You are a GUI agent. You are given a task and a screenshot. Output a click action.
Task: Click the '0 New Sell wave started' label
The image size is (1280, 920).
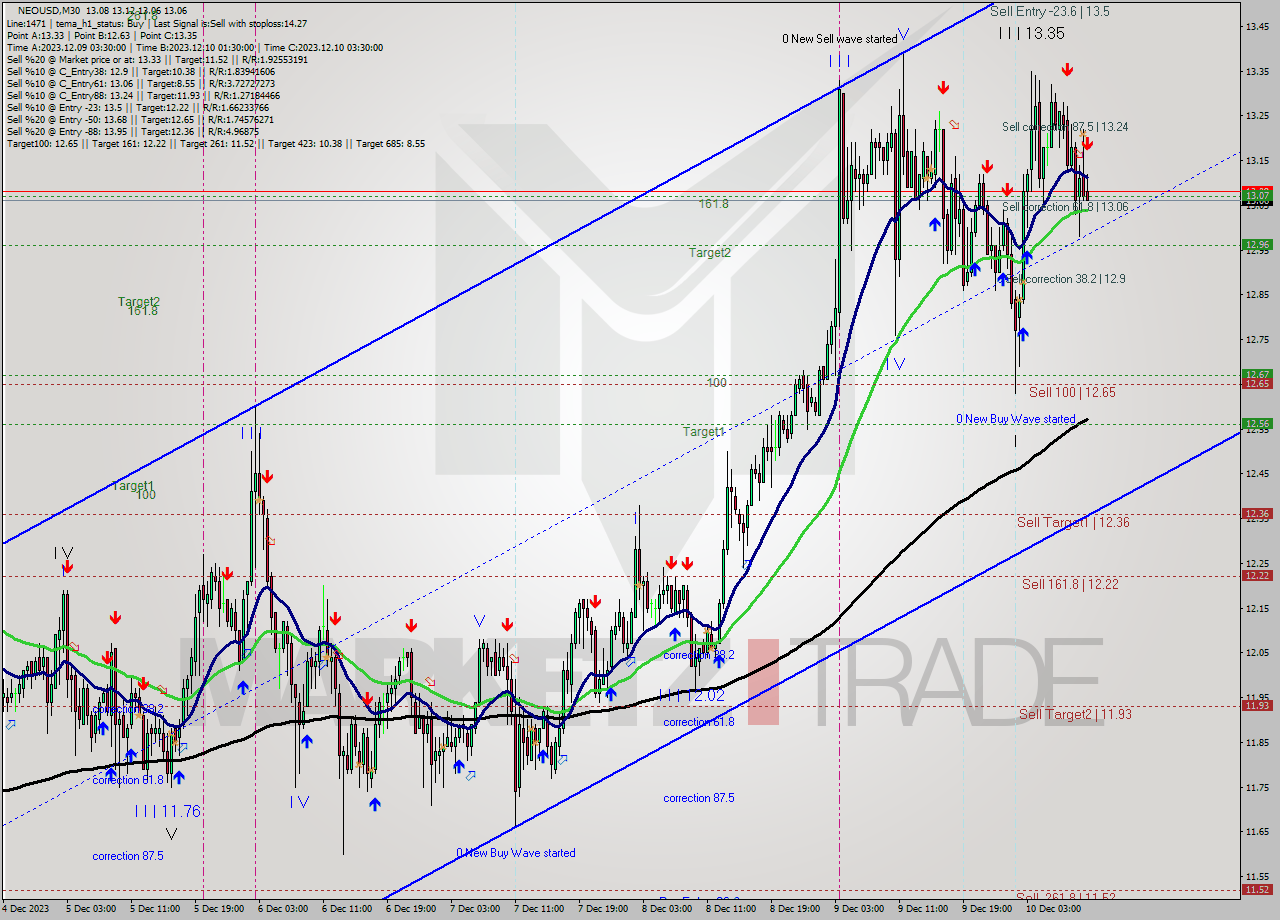click(x=840, y=39)
